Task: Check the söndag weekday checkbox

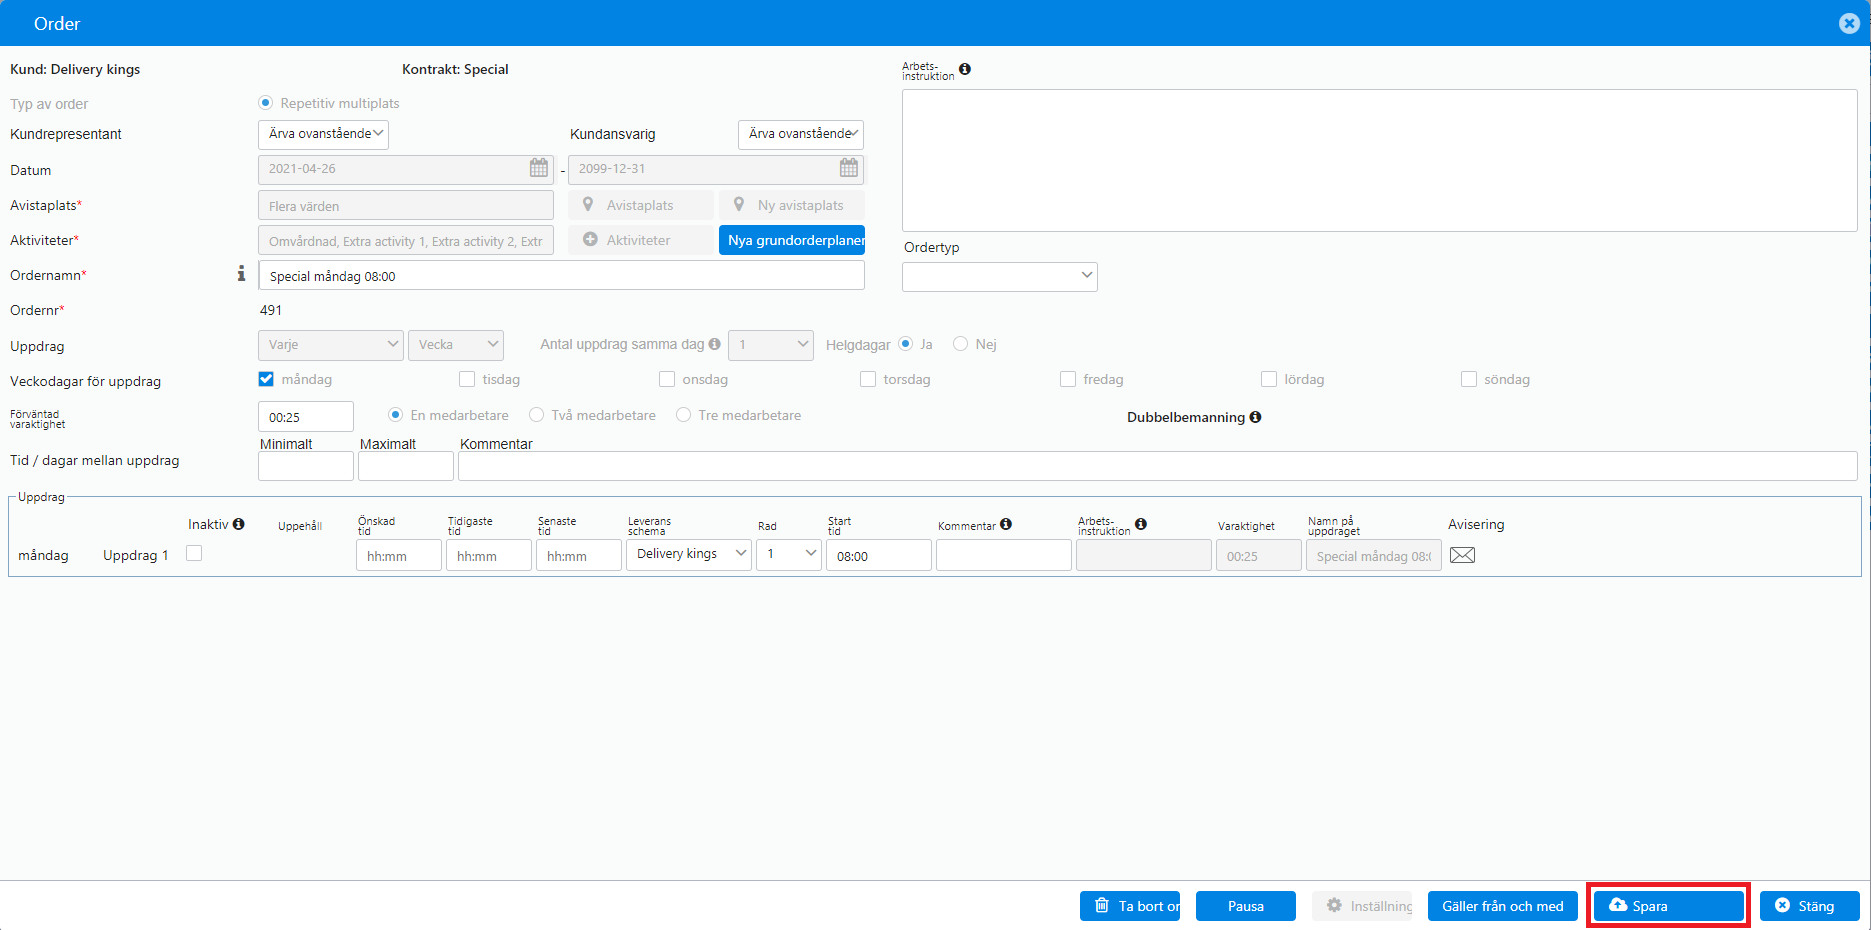Action: 1469,379
